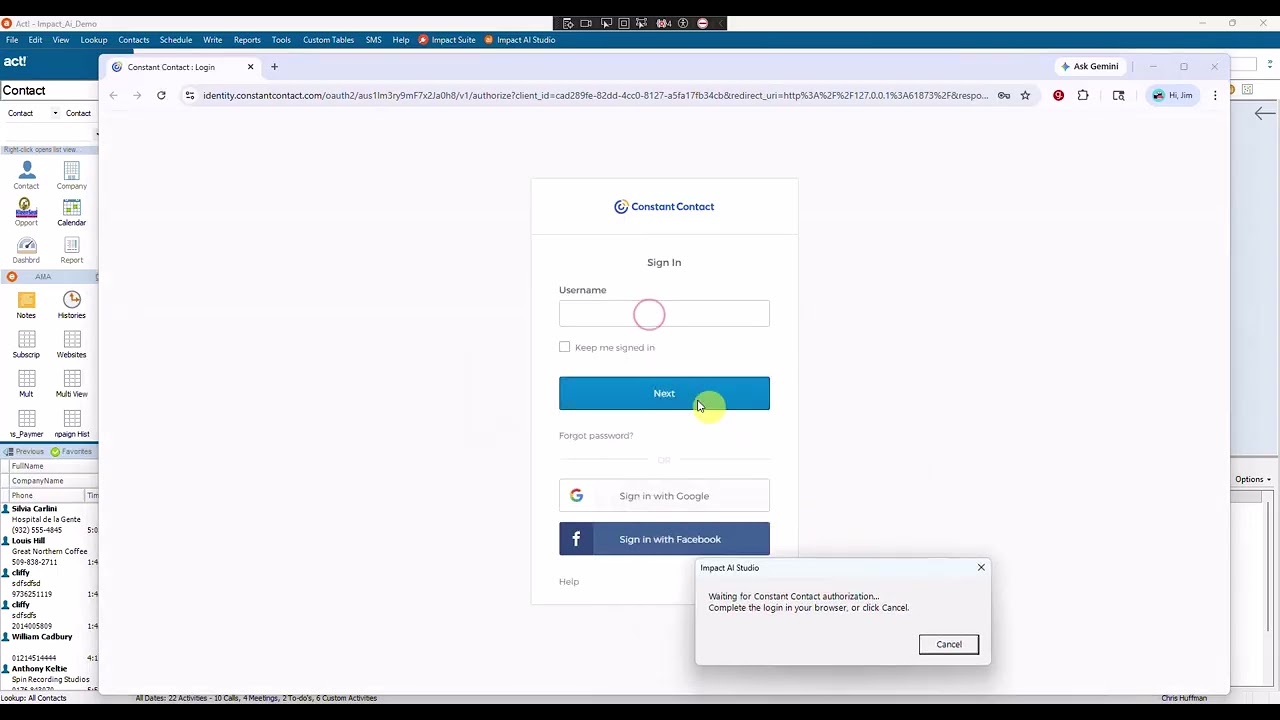Close the Impact AI Studio dialog with X
This screenshot has height=720, width=1280.
[x=981, y=567]
